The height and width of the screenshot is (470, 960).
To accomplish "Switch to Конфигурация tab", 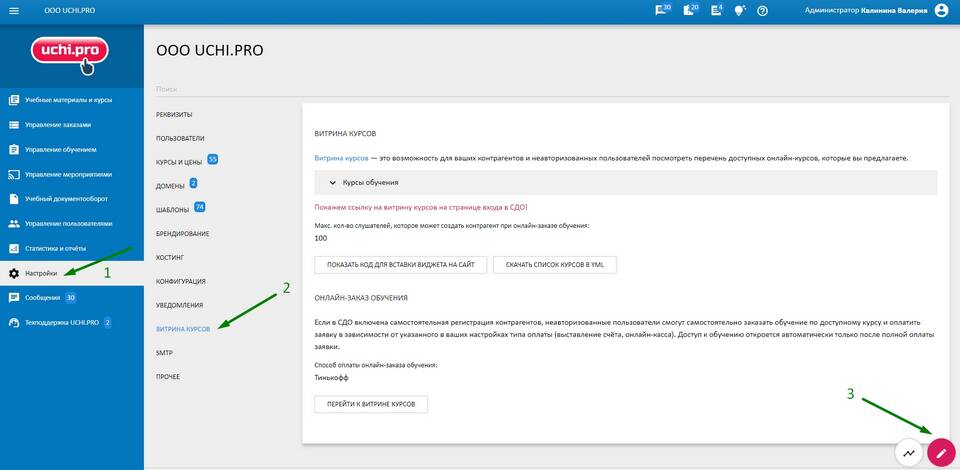I will point(181,282).
